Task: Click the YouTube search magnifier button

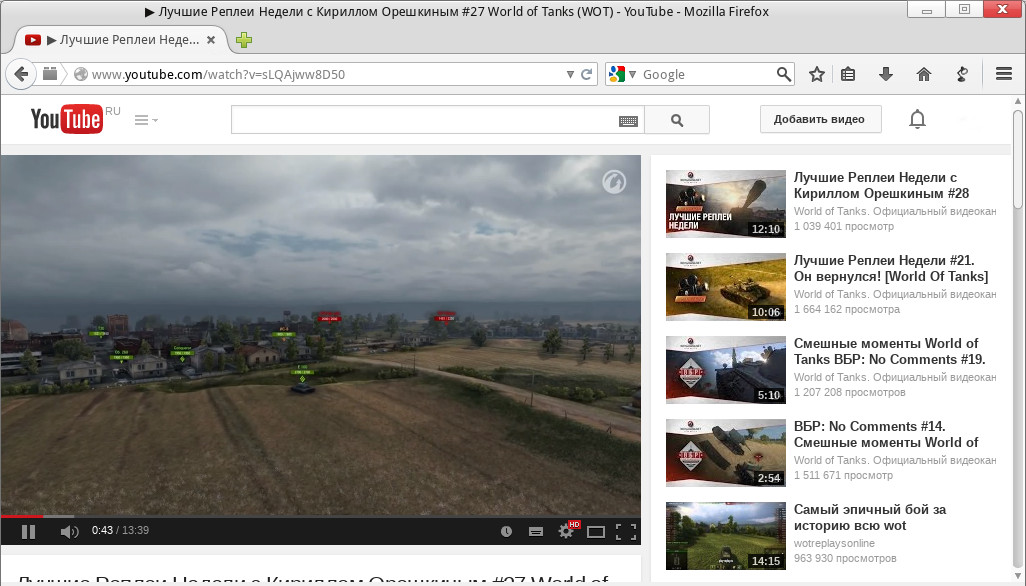Action: click(677, 120)
